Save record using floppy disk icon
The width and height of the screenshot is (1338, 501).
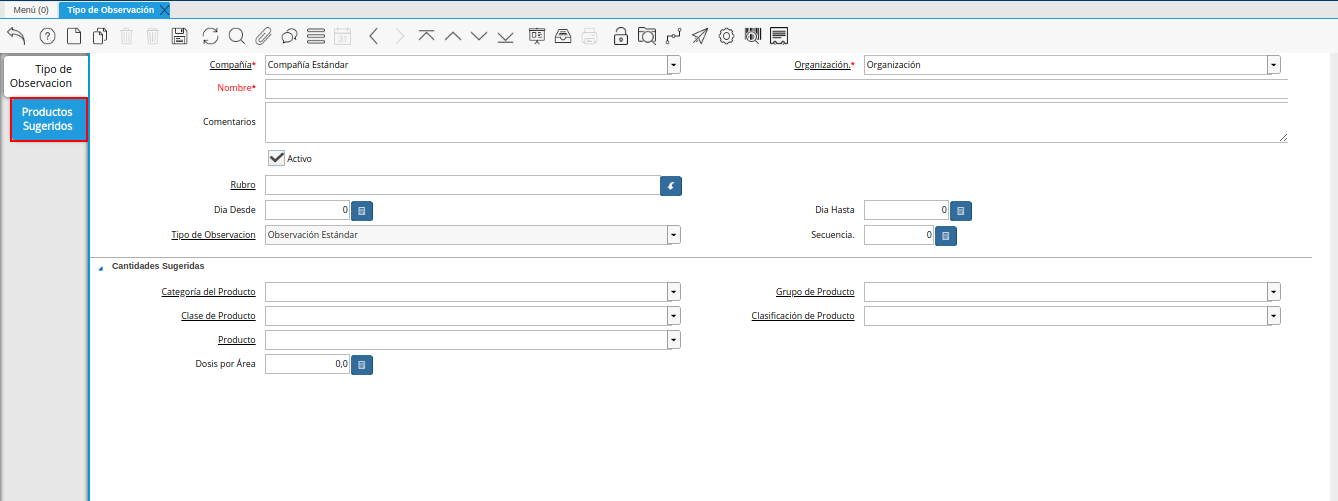pos(180,36)
